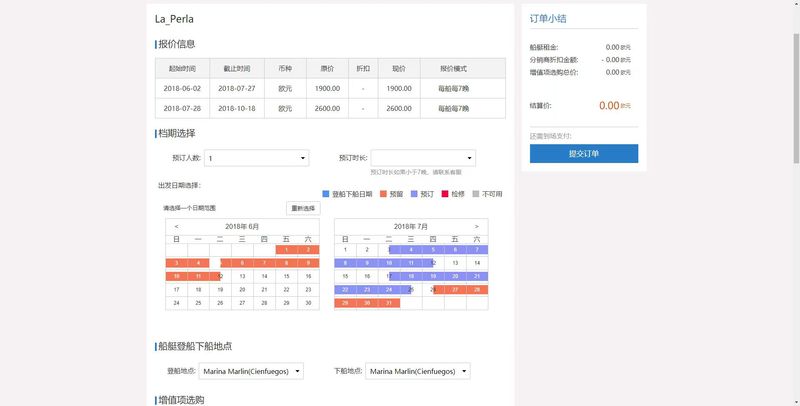Go to next month in July calendar
800x406 pixels.
[x=477, y=226]
